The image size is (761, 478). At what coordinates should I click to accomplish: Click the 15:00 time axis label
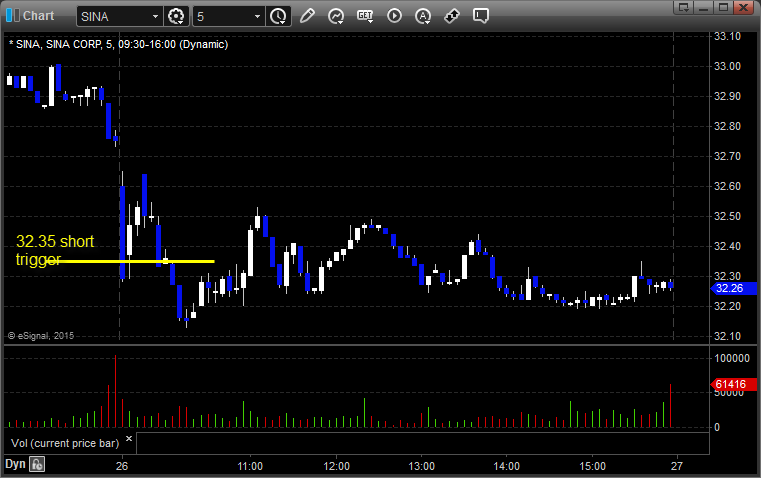click(x=592, y=466)
